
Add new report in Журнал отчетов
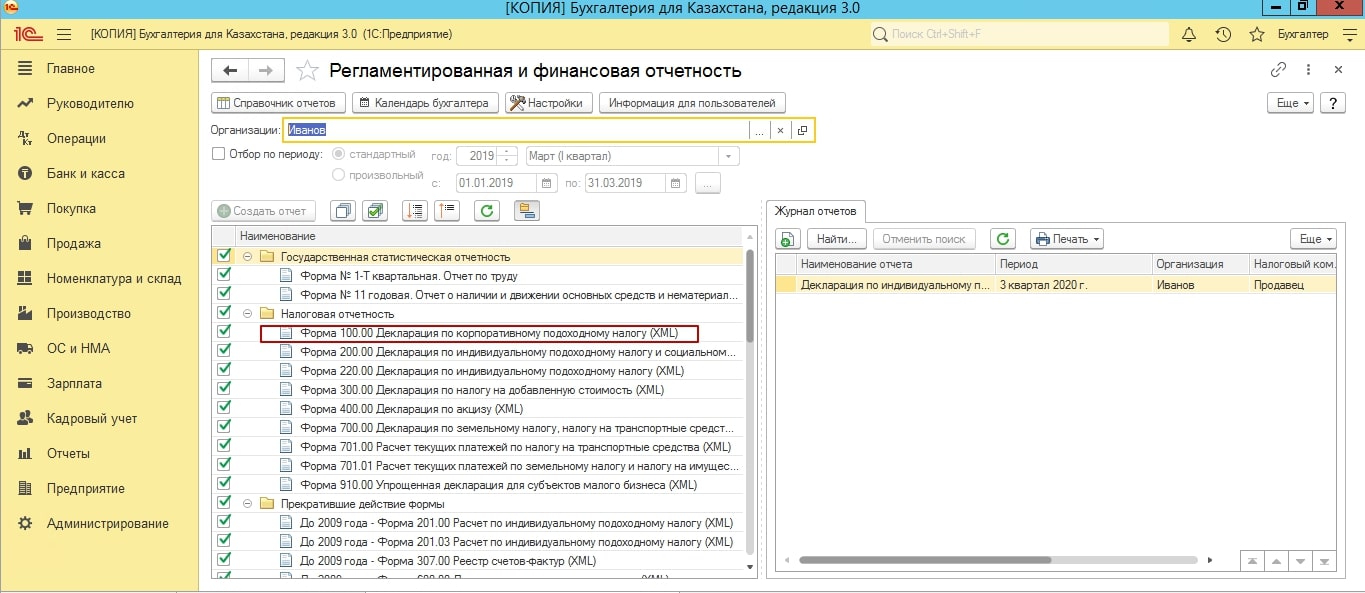click(788, 239)
